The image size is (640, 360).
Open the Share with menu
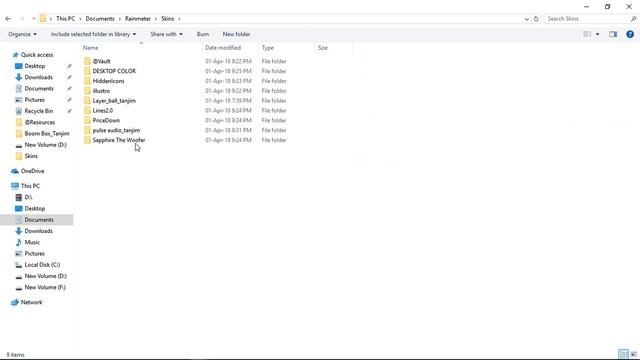point(166,34)
